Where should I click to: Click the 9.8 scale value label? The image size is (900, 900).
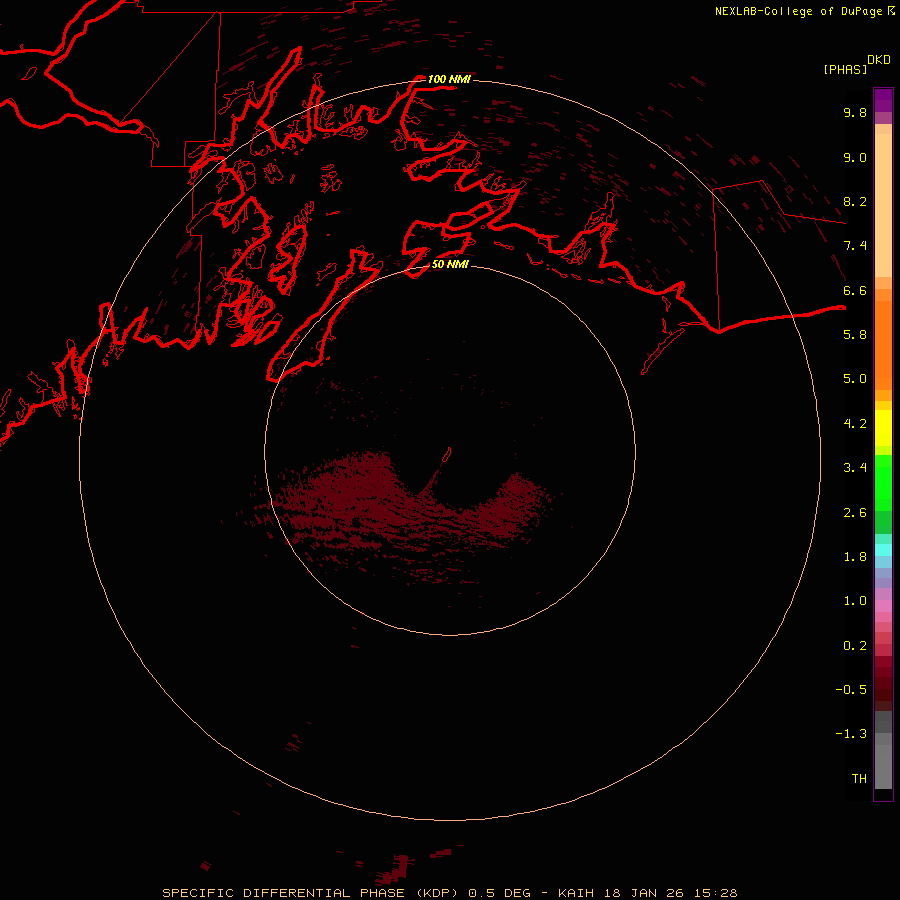(x=855, y=112)
